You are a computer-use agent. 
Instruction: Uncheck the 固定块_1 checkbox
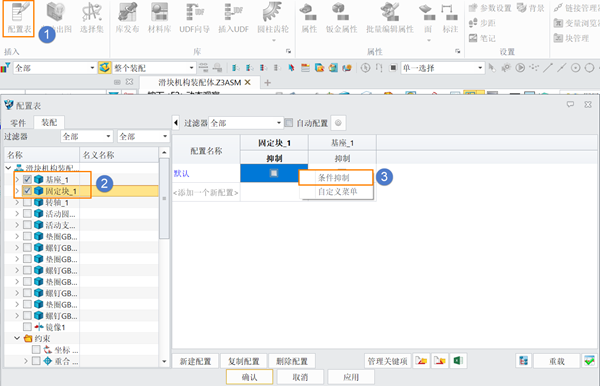[x=27, y=191]
